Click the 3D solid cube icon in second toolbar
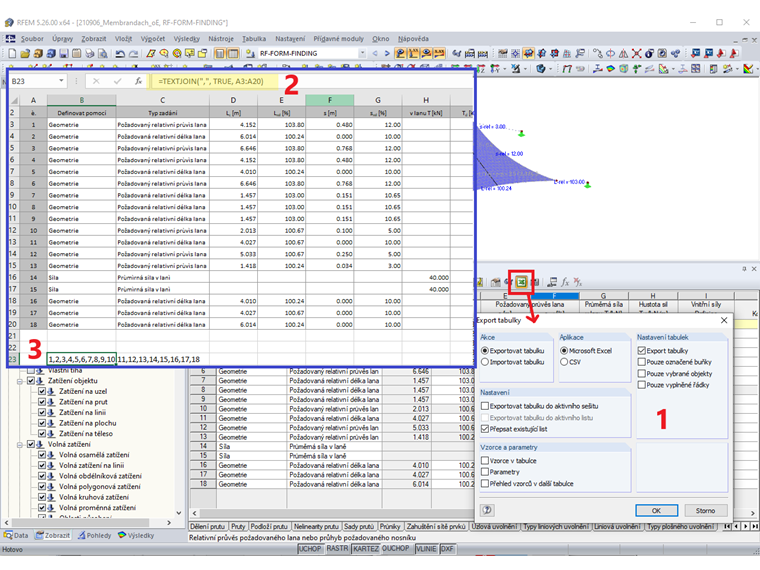The height and width of the screenshot is (570, 760). click(540, 69)
